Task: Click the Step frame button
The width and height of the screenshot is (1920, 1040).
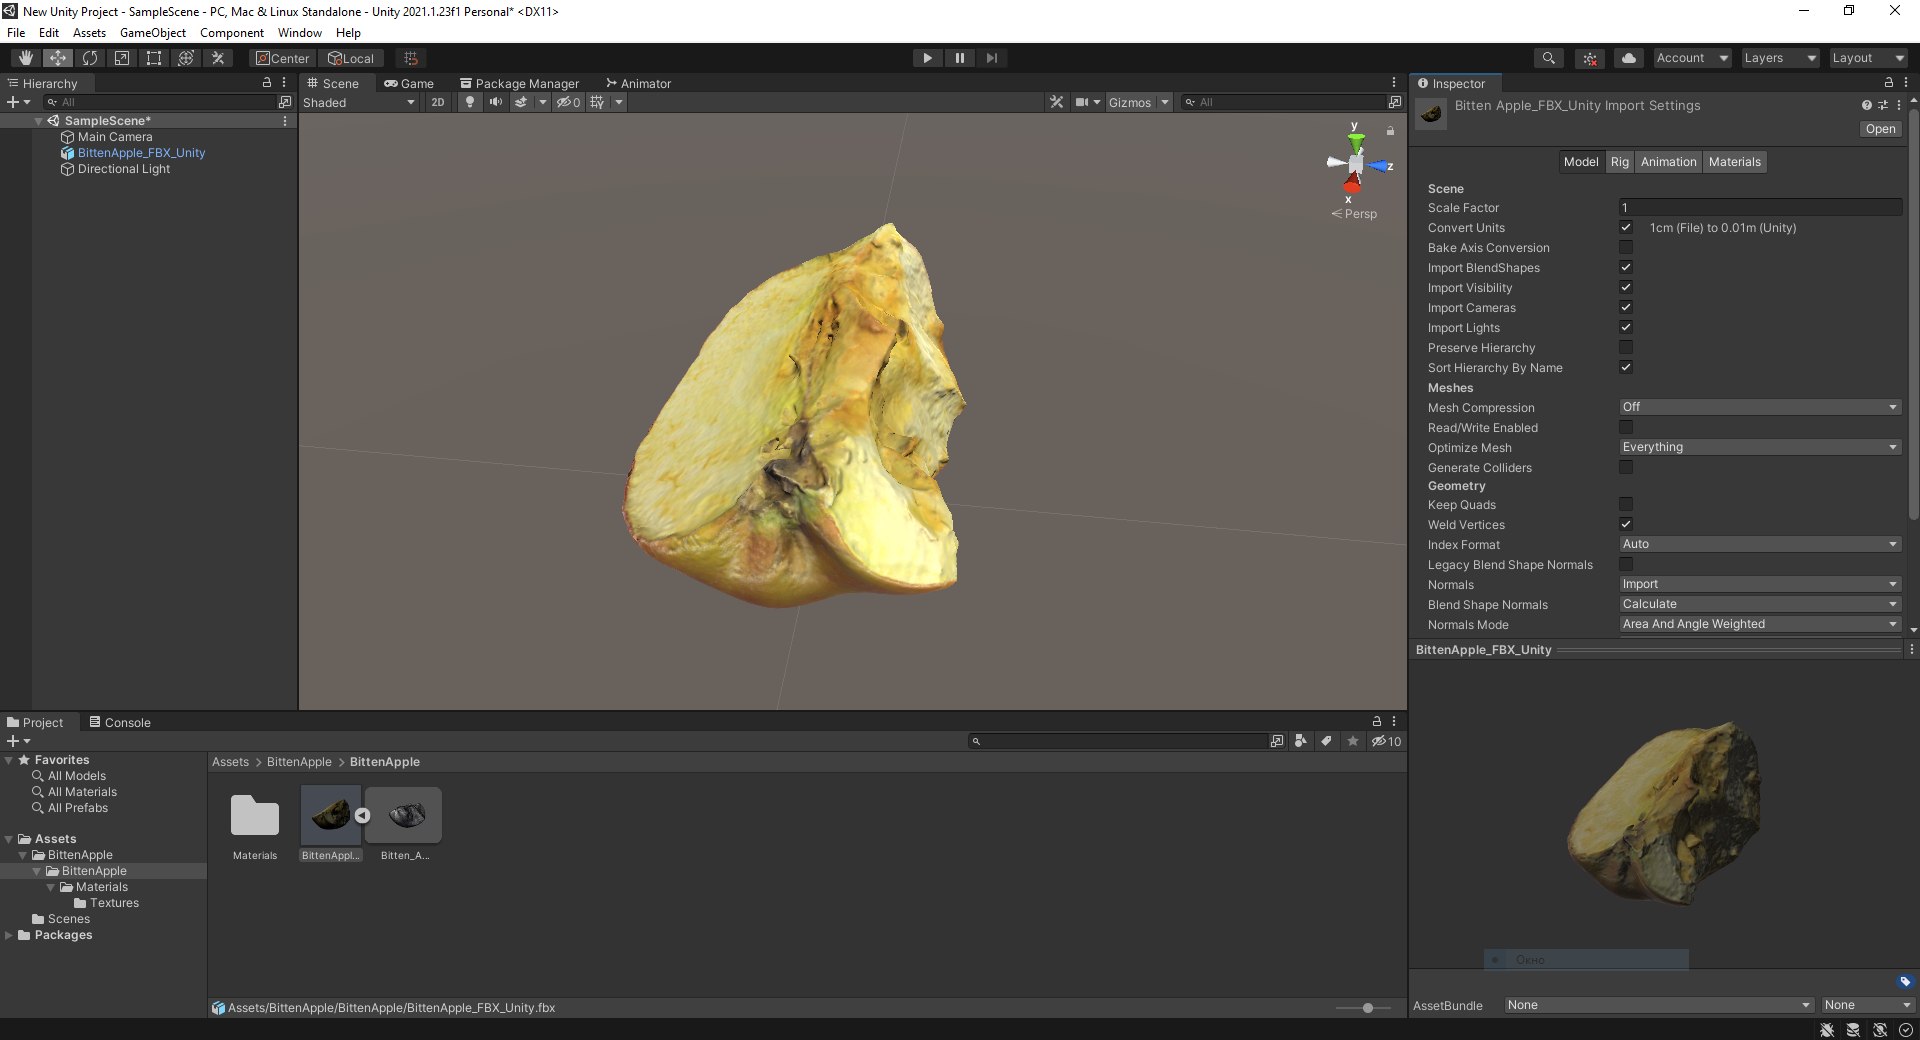Action: point(991,58)
